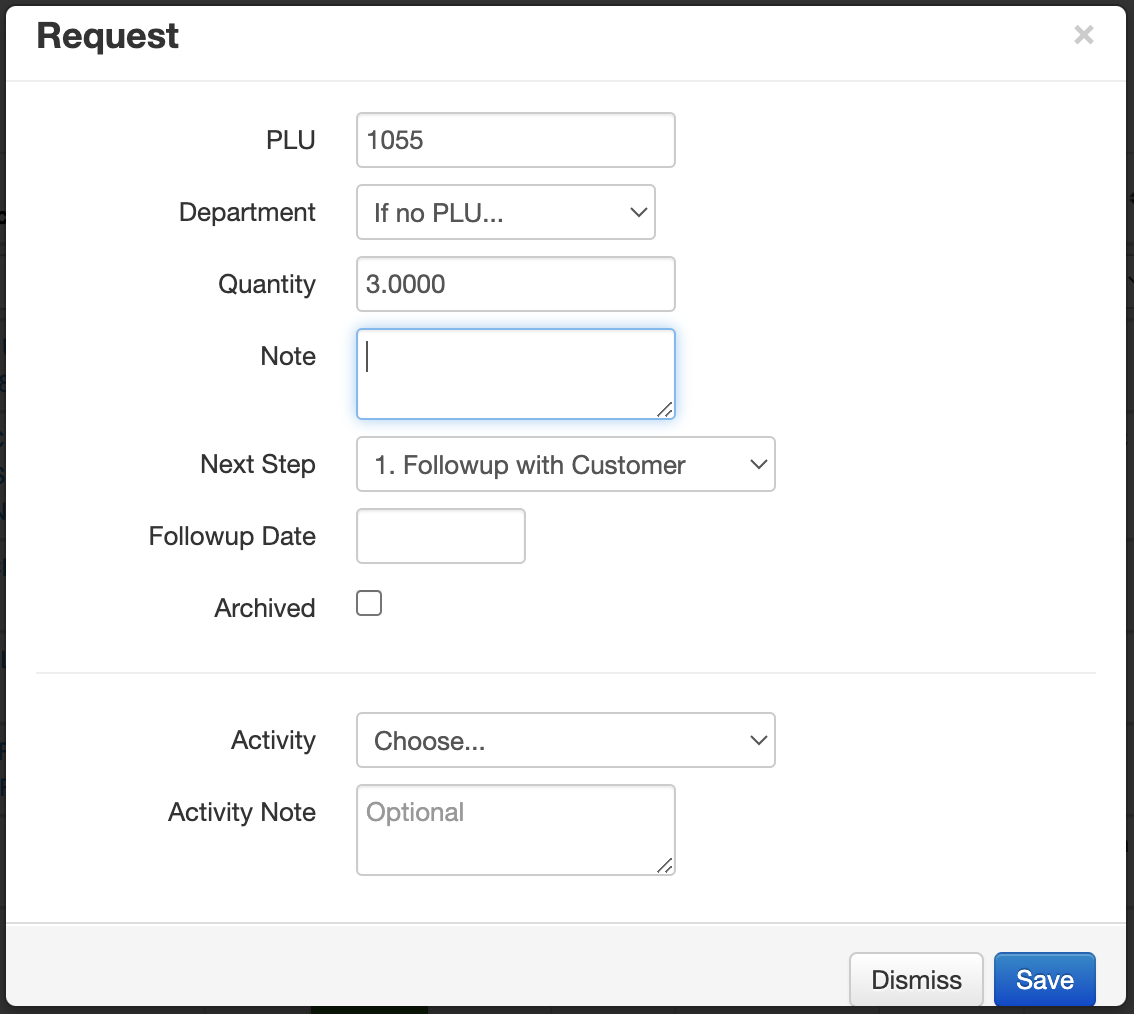Image resolution: width=1134 pixels, height=1014 pixels.
Task: Close the Request dialog with the X
Action: [x=1083, y=36]
